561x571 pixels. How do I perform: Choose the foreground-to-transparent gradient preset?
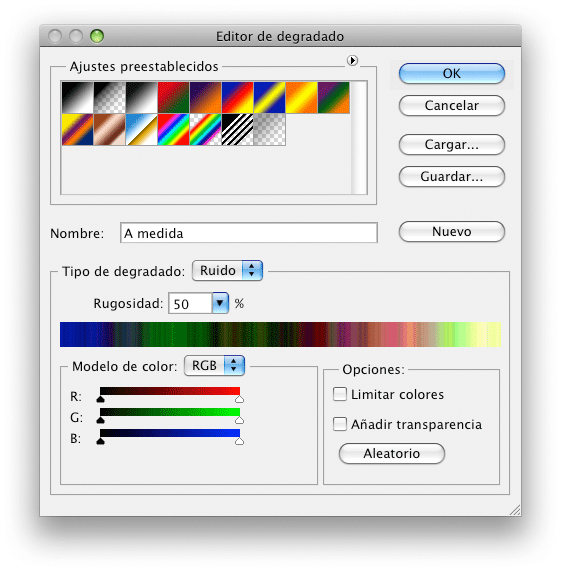click(110, 97)
